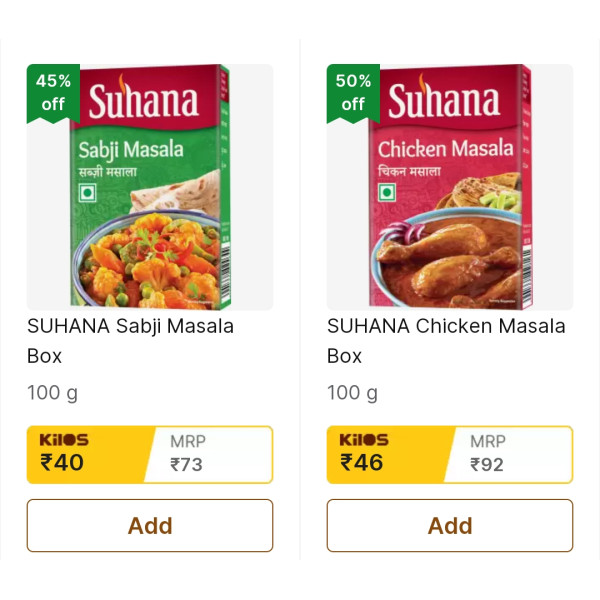Tap the vegetarian mark on Sabji Masala box

[87, 192]
